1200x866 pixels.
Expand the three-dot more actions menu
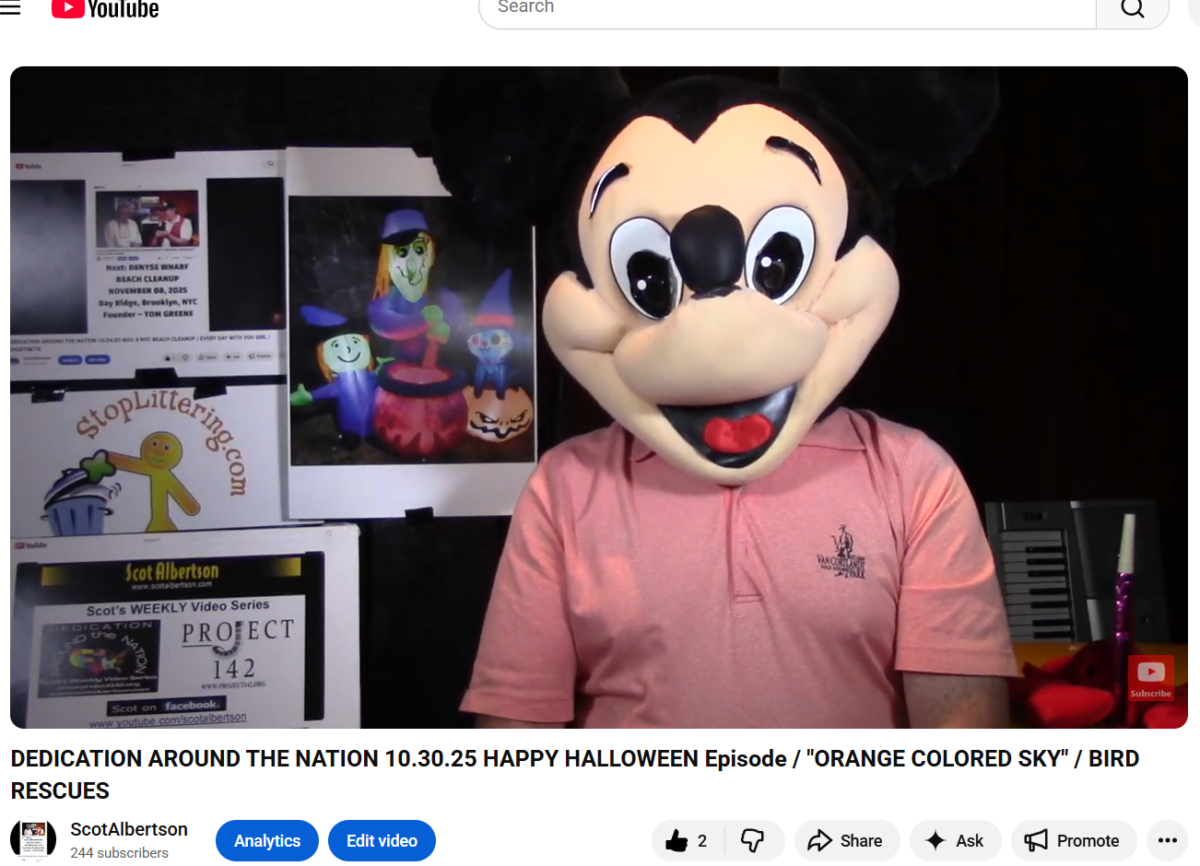coord(1167,841)
